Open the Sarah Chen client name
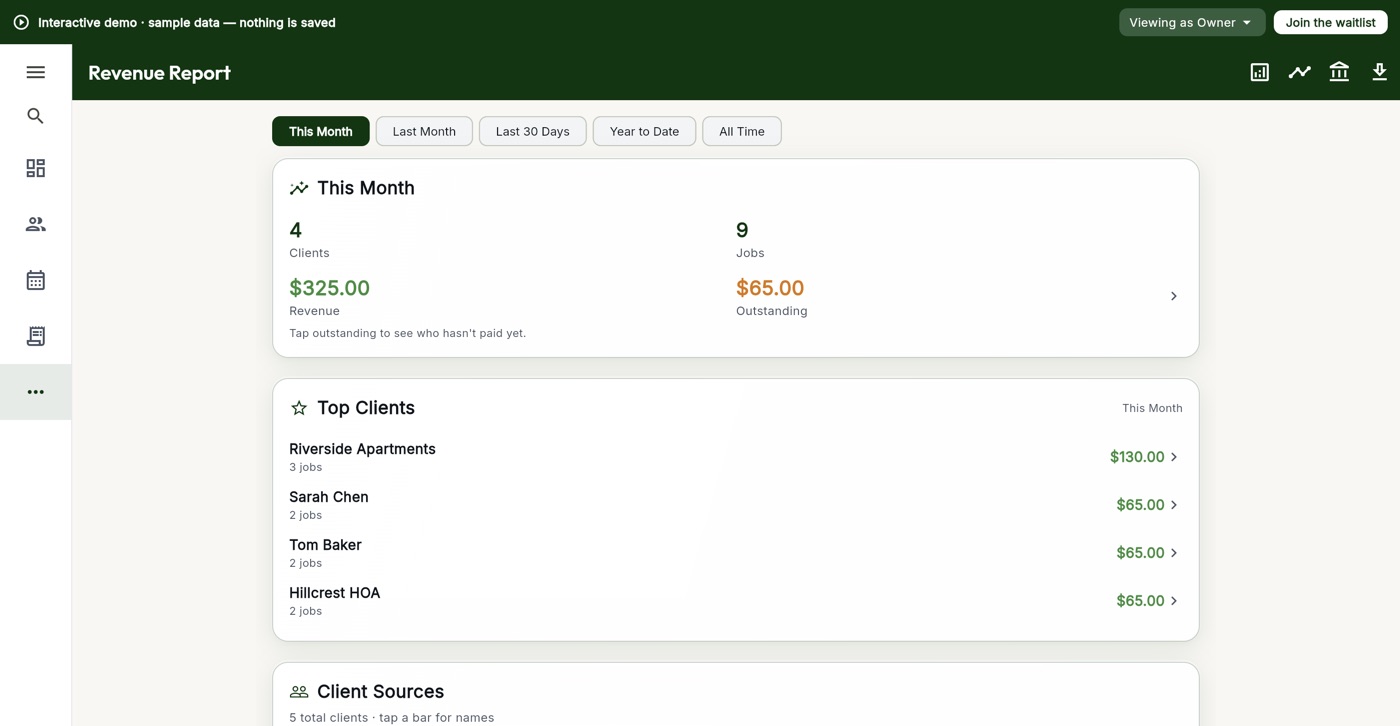This screenshot has height=726, width=1400. [x=329, y=497]
